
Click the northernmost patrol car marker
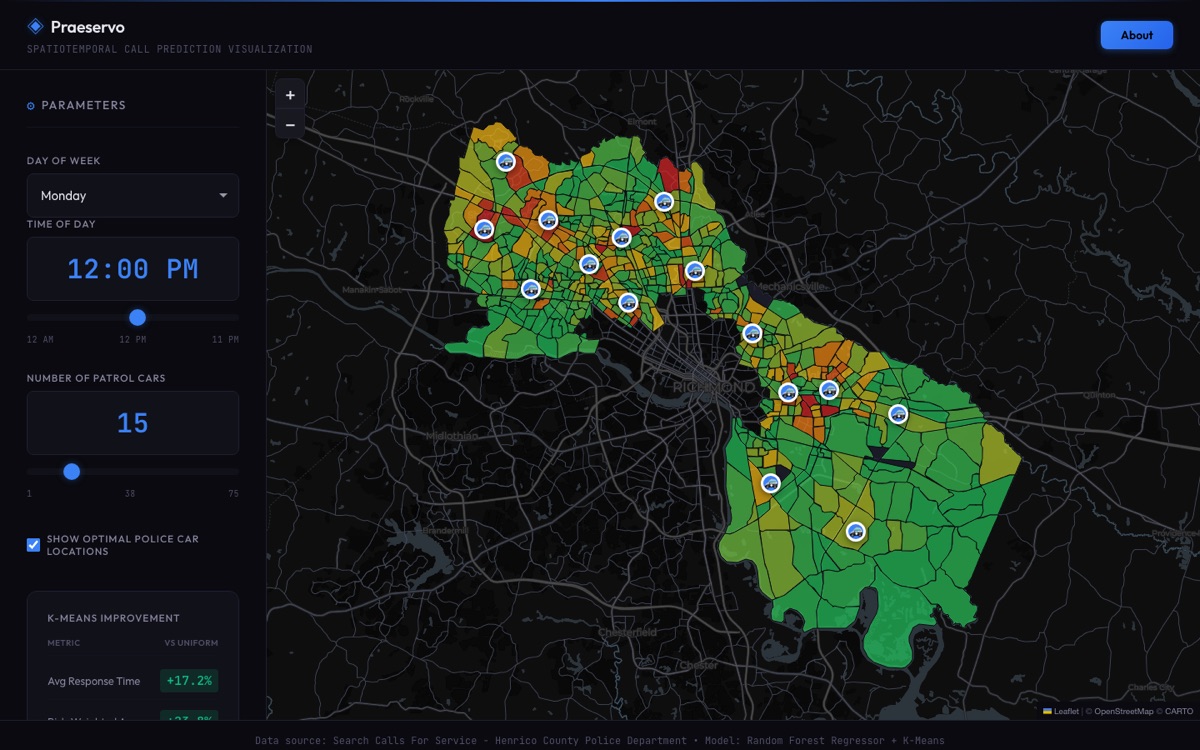tap(506, 161)
